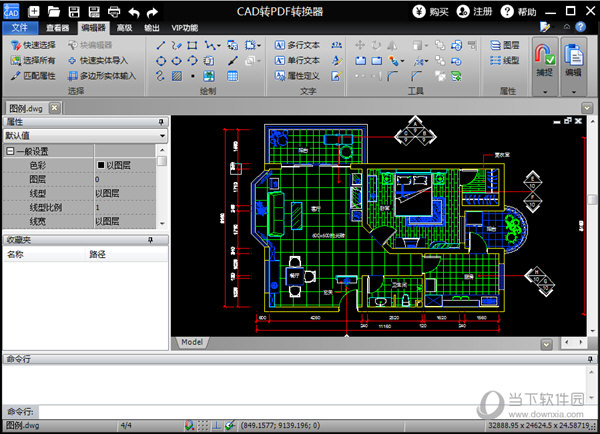Select the Hatch fill tool
This screenshot has width=600, height=434.
(x=176, y=76)
